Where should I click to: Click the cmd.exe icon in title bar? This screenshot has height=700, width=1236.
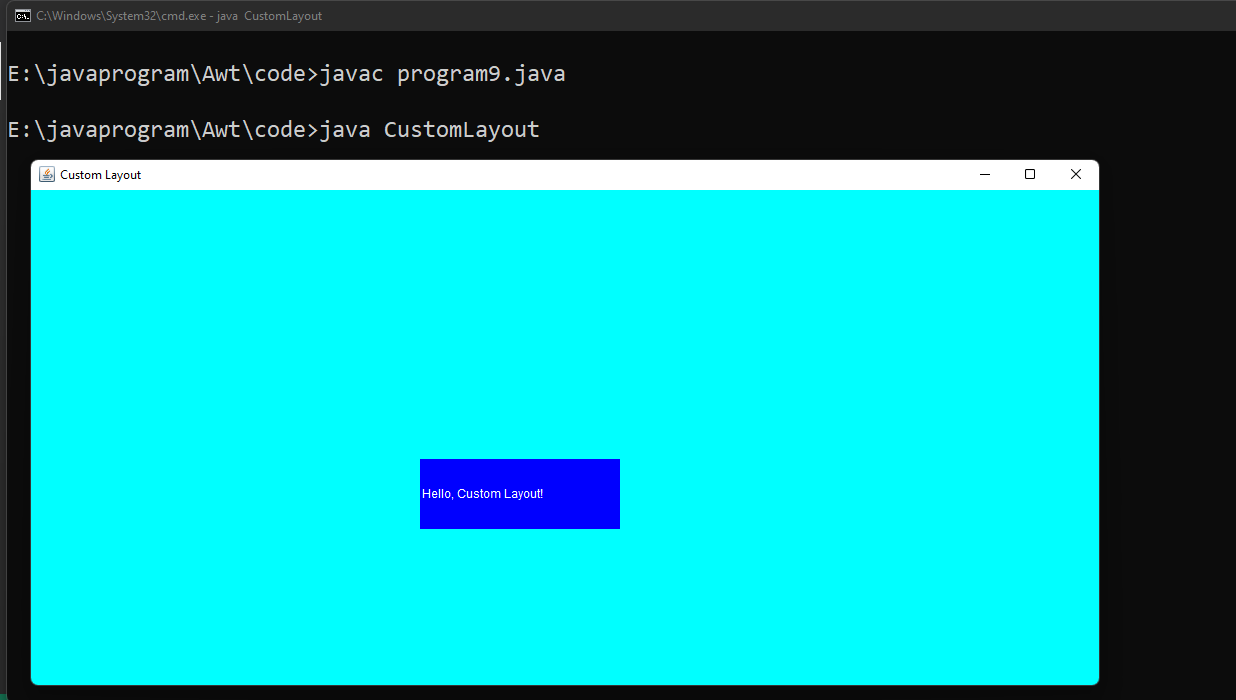pos(22,16)
